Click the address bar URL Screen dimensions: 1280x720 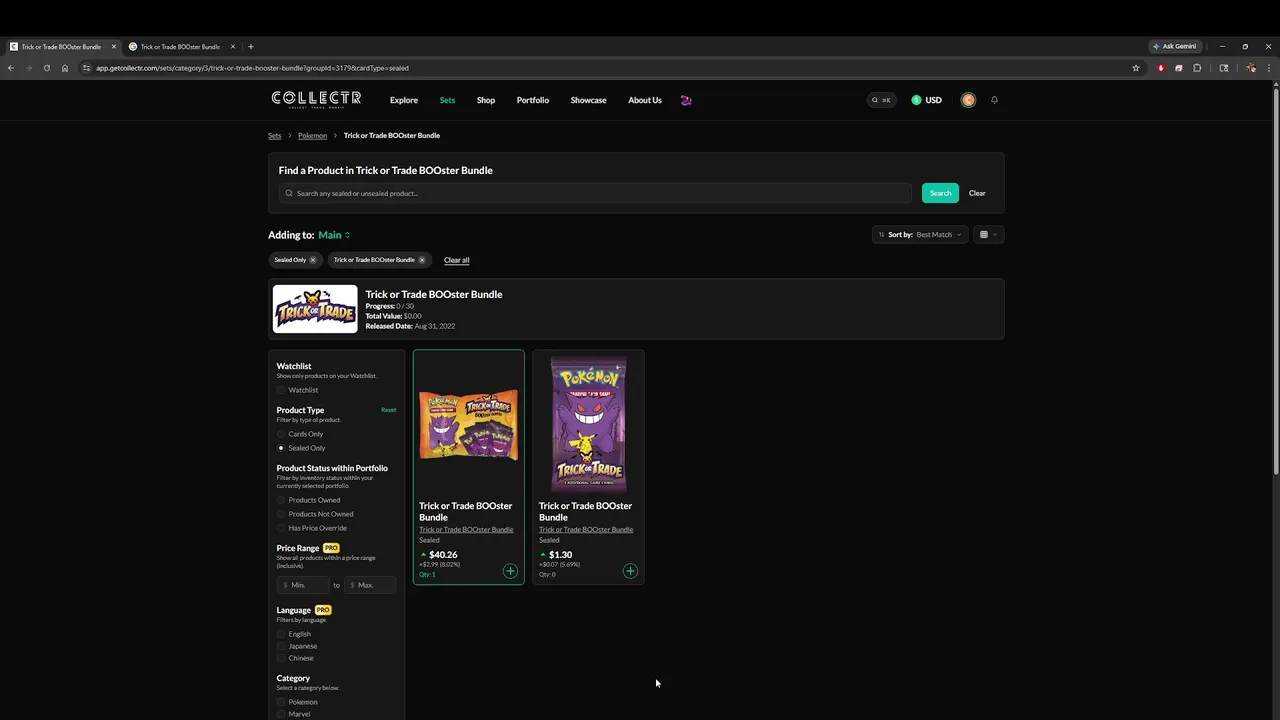click(x=252, y=68)
